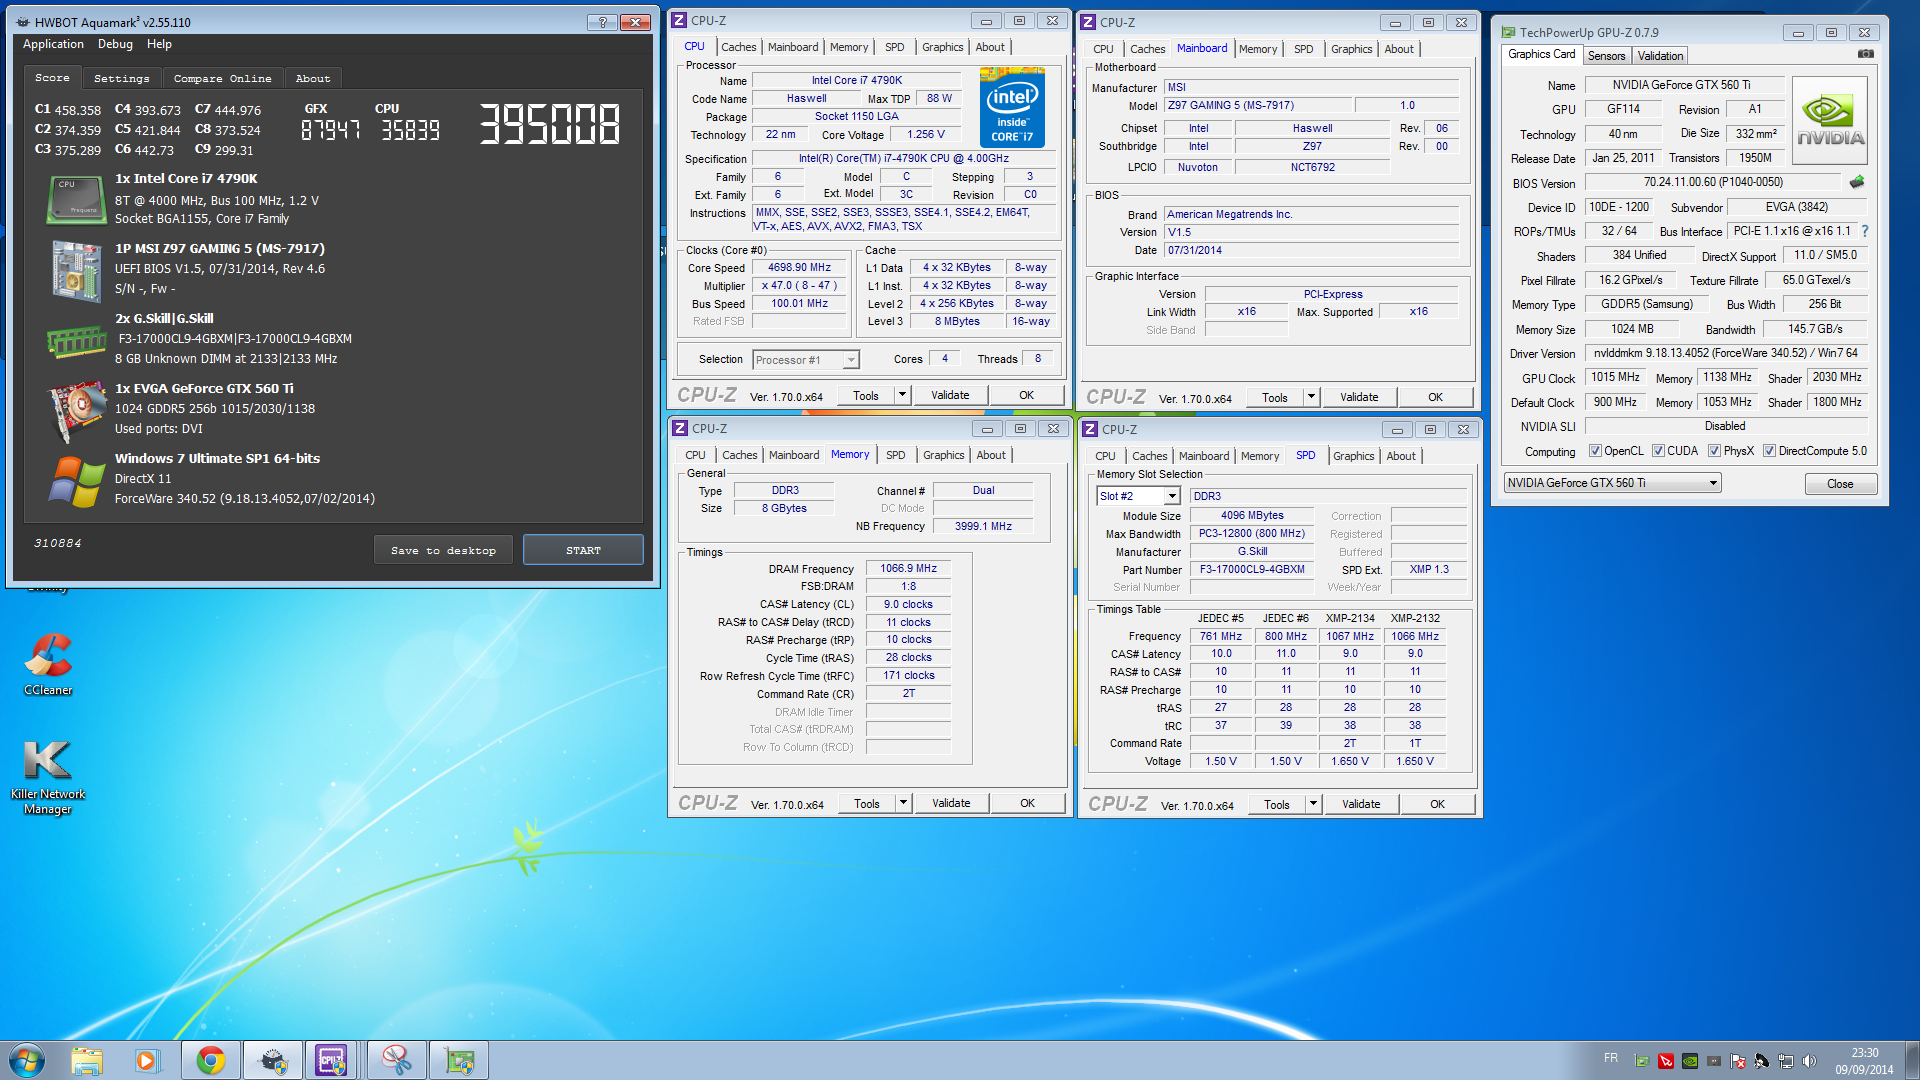Open the network tray icon
This screenshot has width=1920, height=1080.
pyautogui.click(x=1785, y=1060)
